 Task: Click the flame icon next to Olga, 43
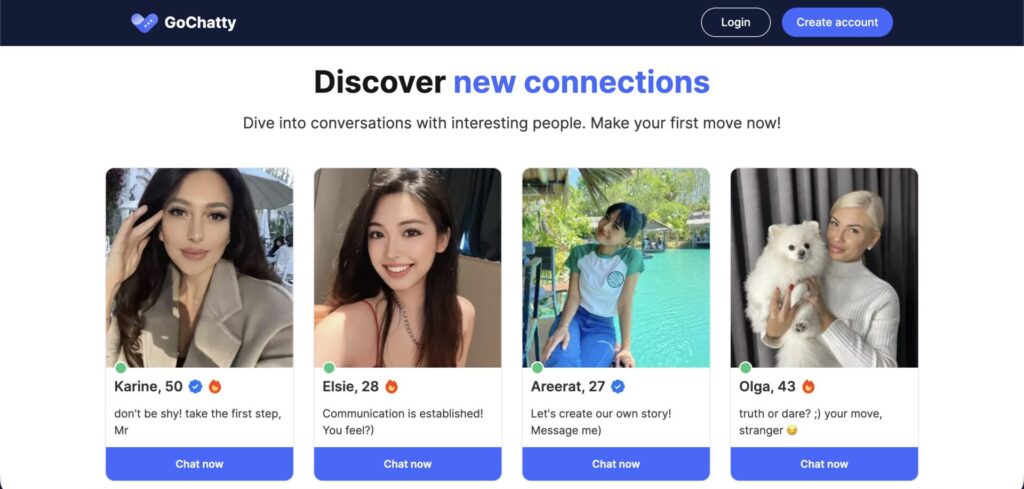point(808,386)
